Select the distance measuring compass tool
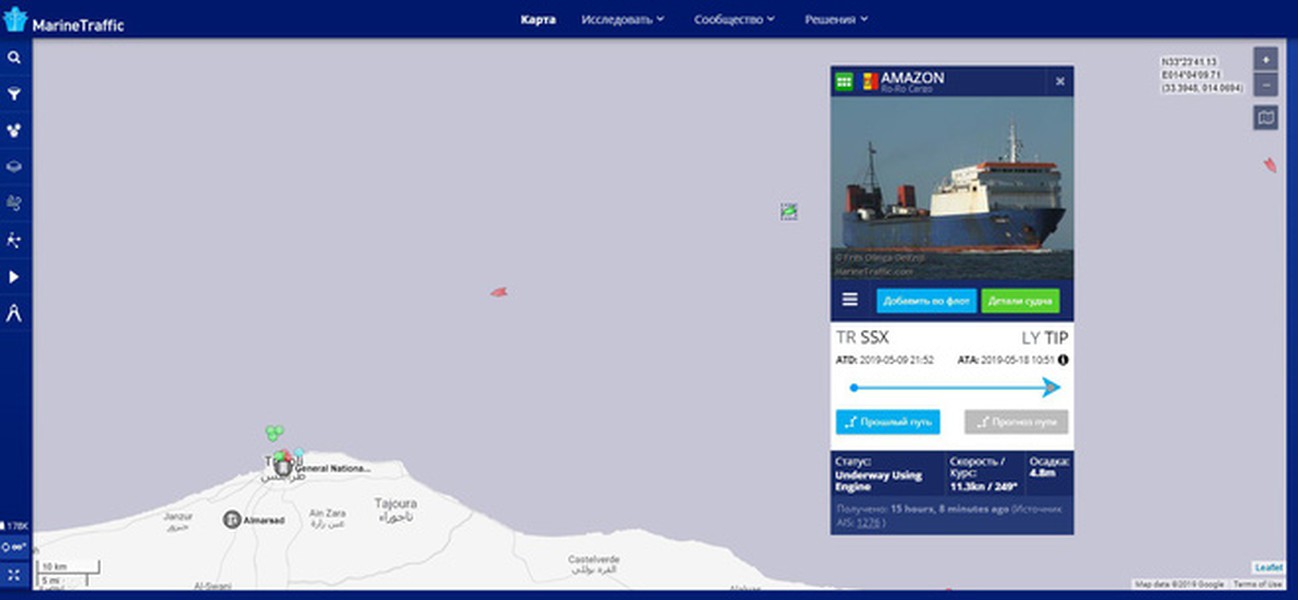Image resolution: width=1298 pixels, height=600 pixels. point(14,313)
